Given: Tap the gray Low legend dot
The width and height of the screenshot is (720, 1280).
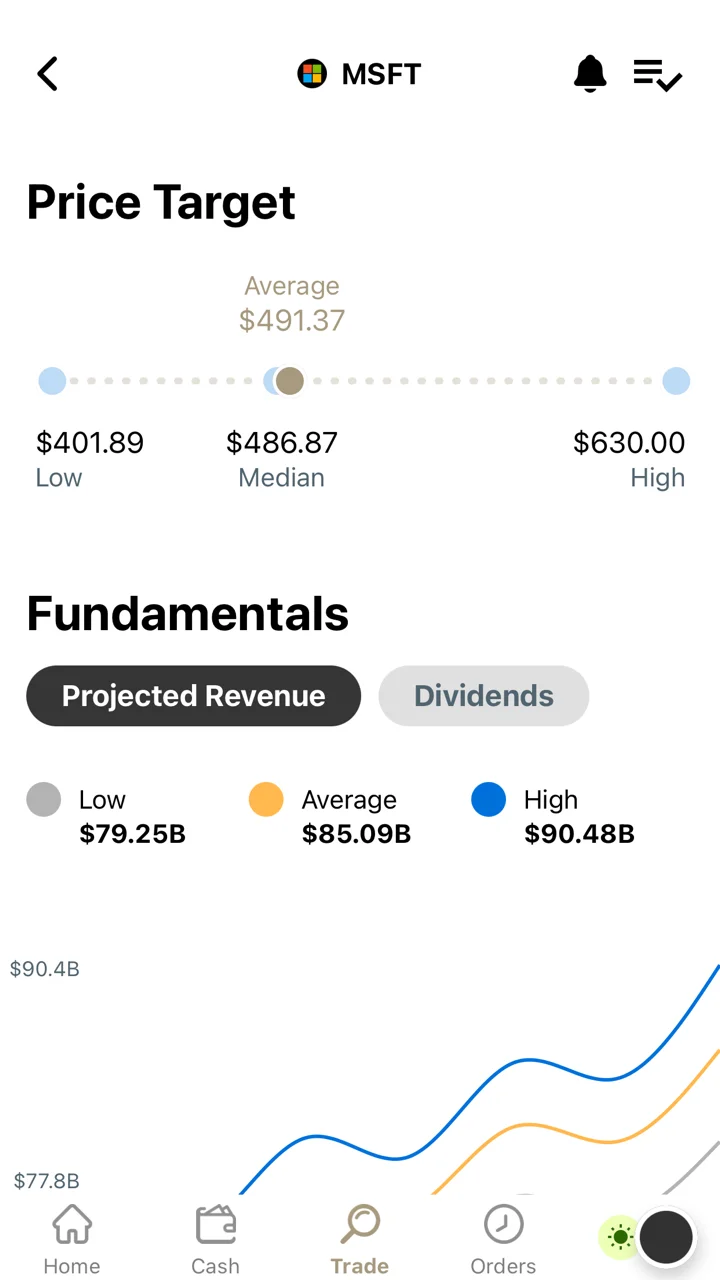Looking at the screenshot, I should pyautogui.click(x=44, y=800).
